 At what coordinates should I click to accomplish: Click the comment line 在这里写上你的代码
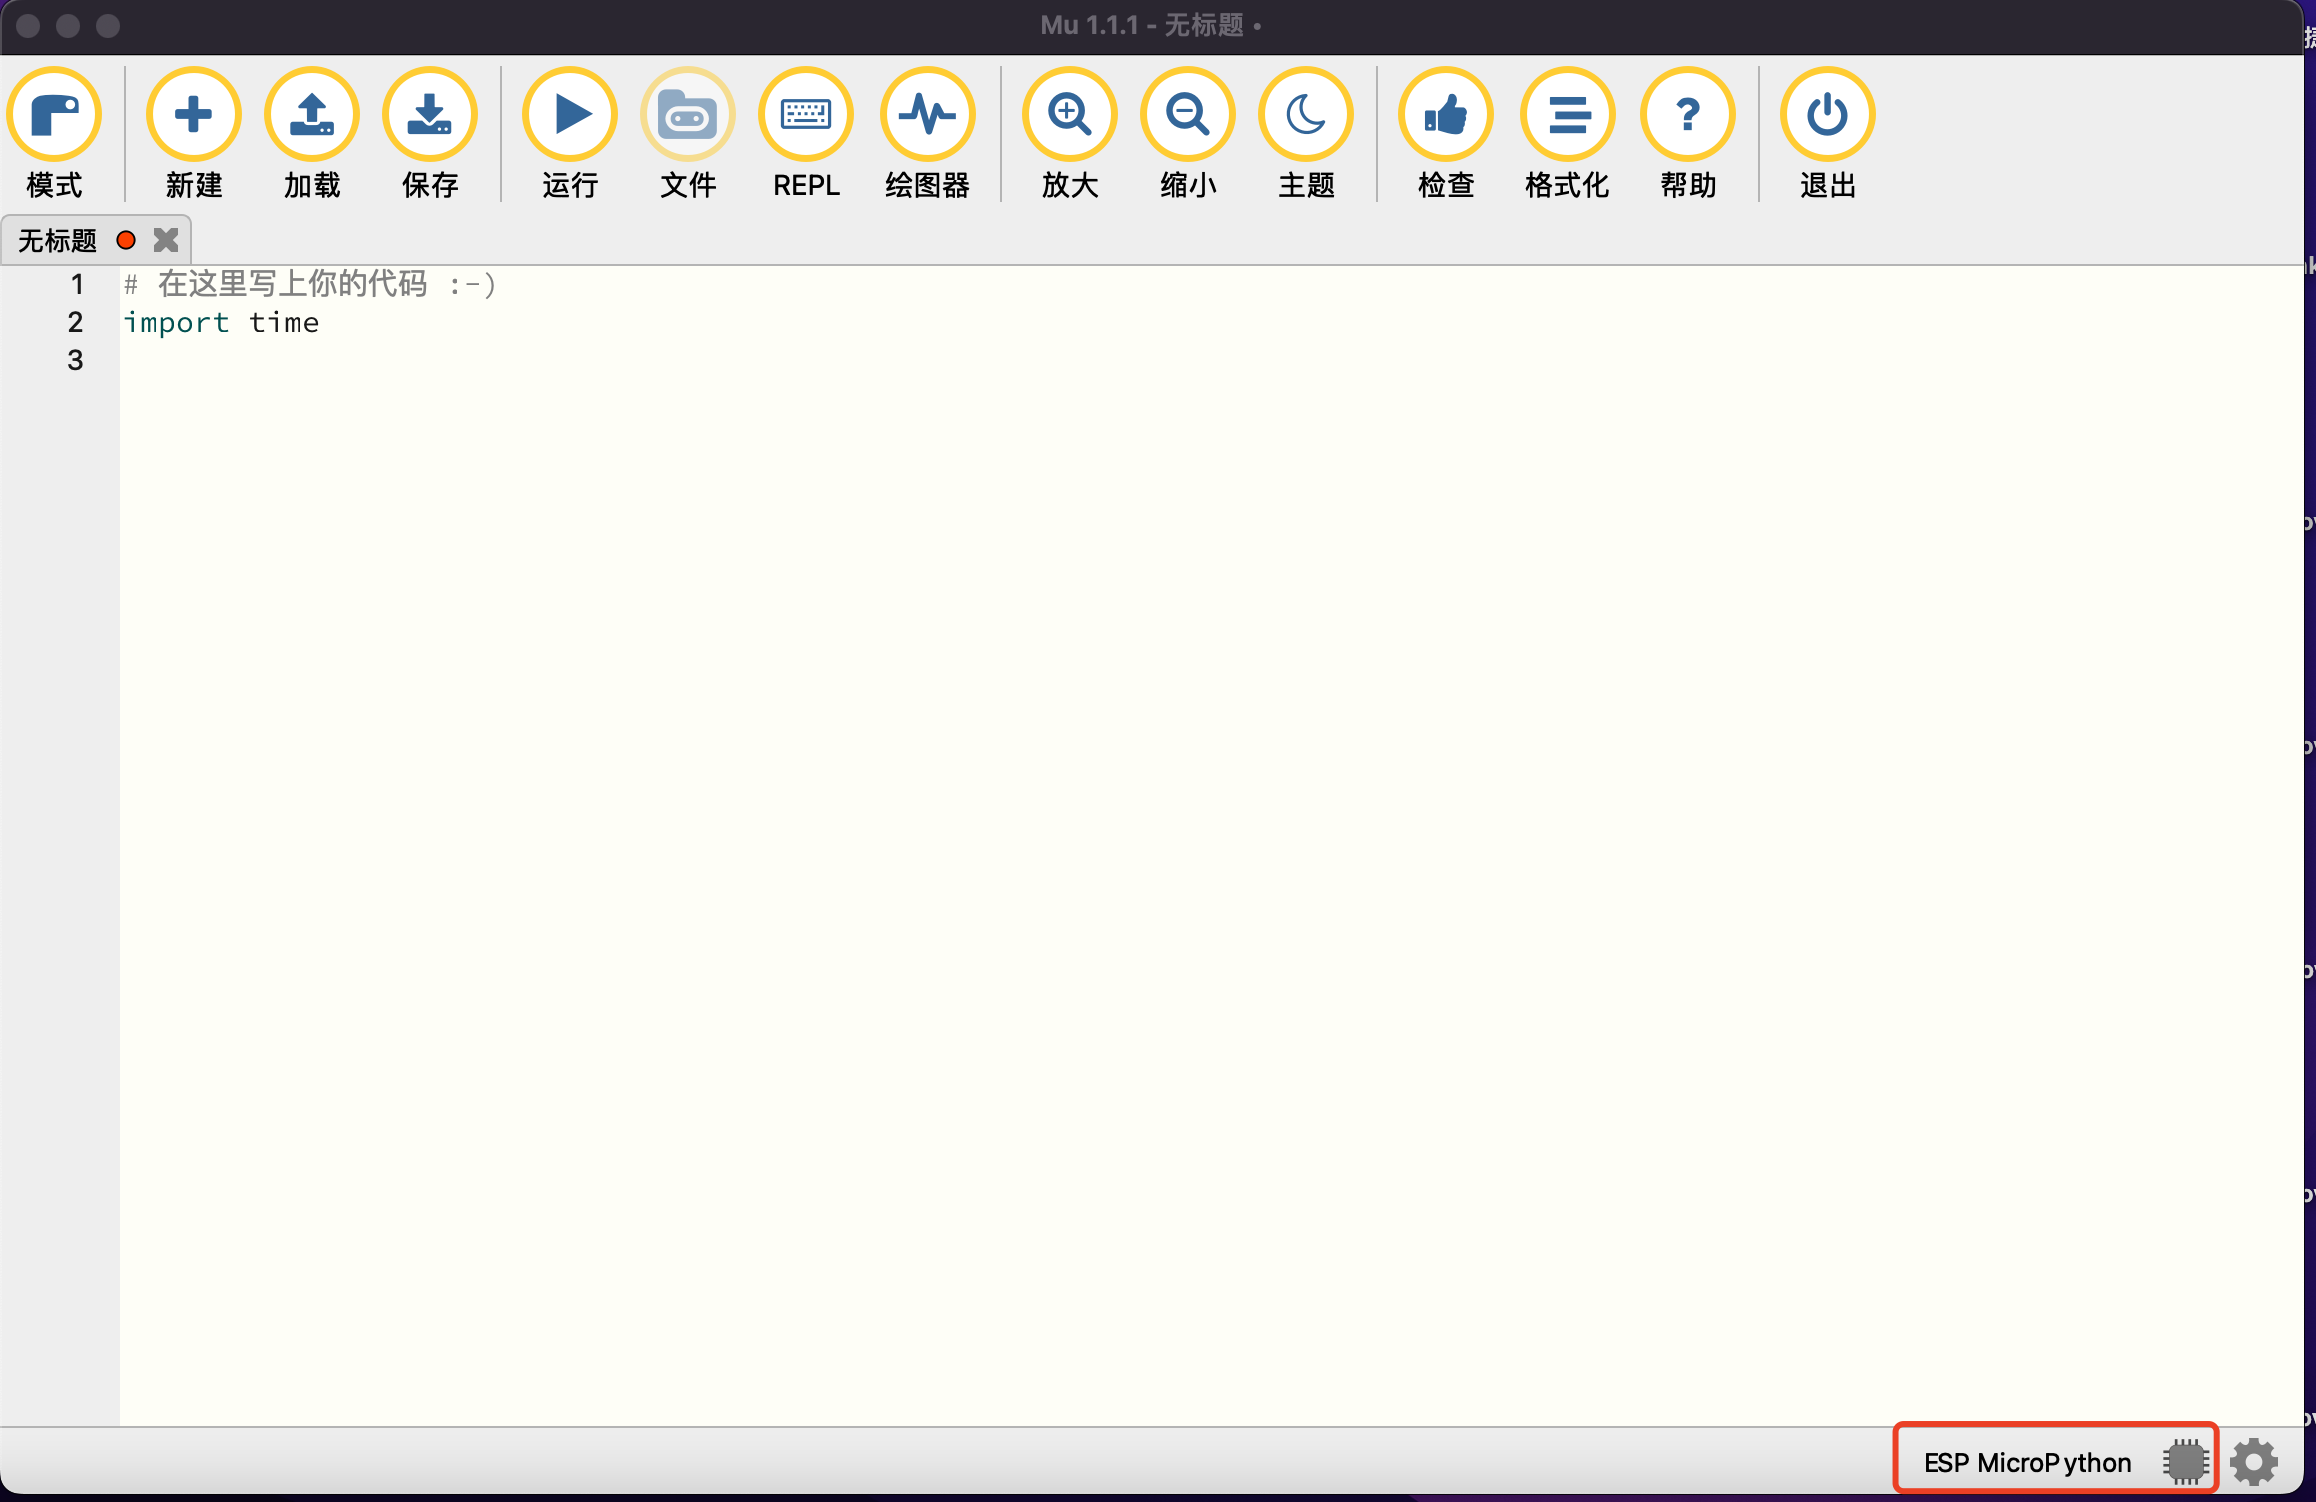309,285
